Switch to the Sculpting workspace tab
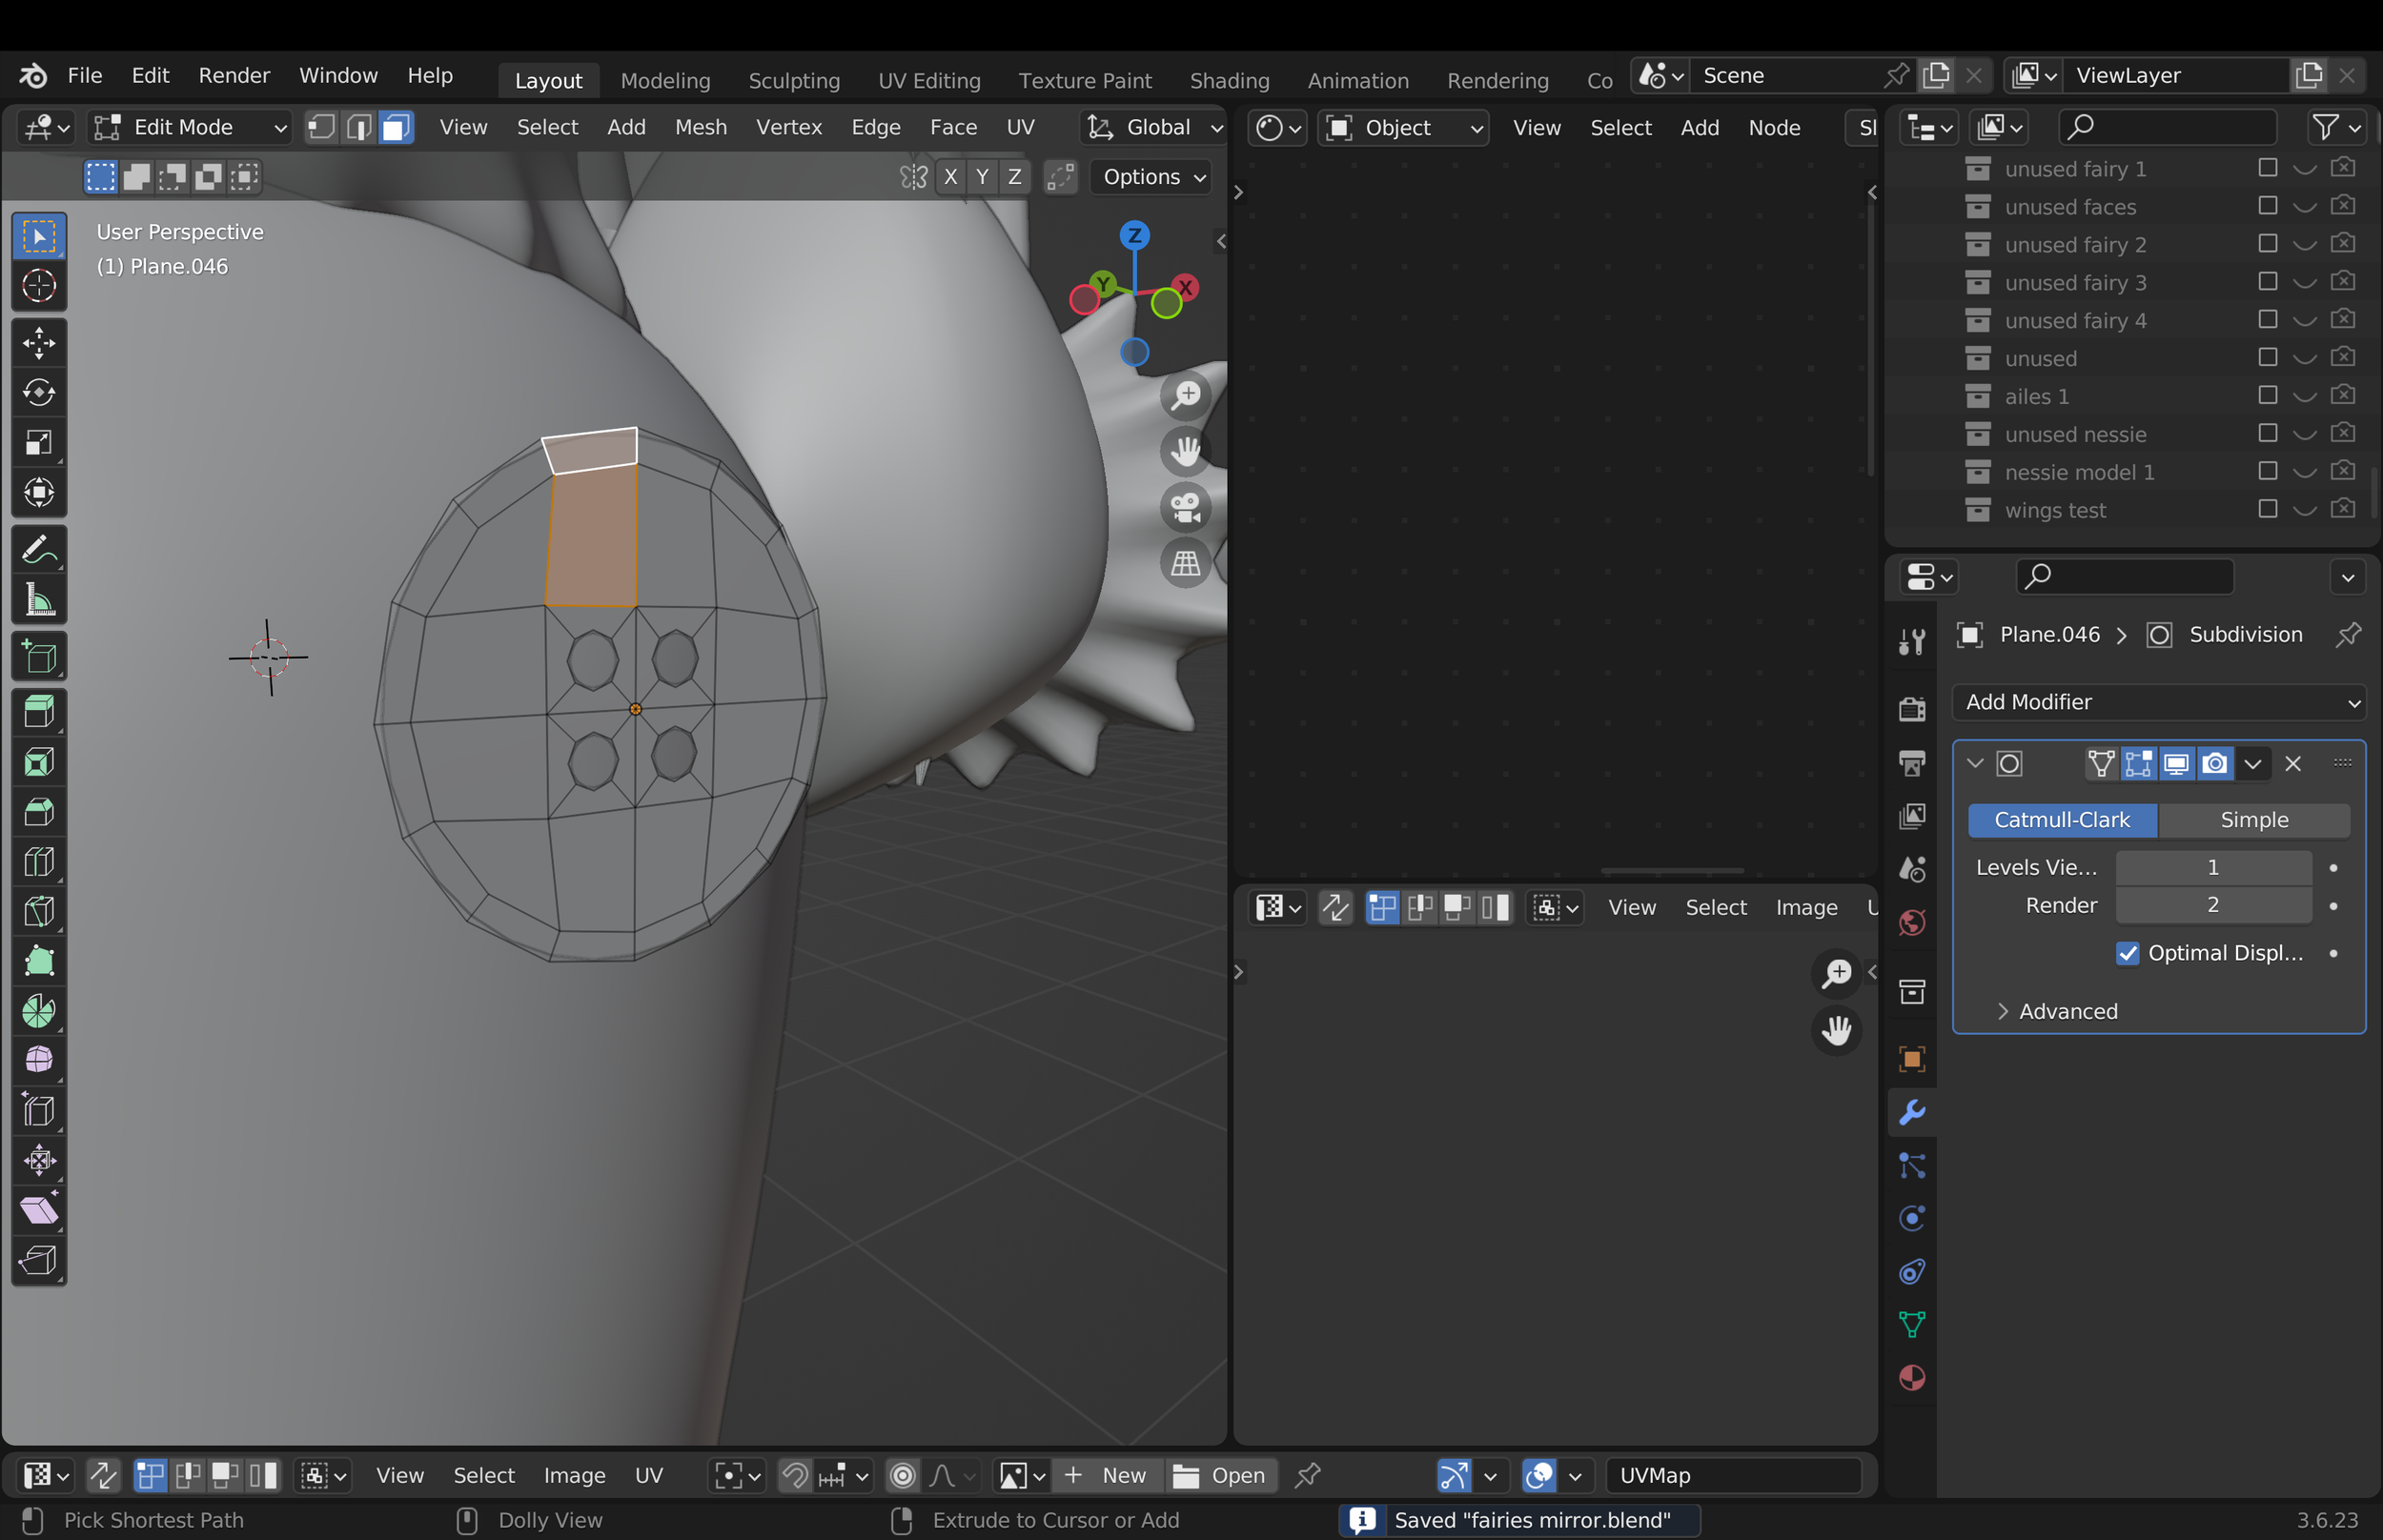 pos(794,80)
